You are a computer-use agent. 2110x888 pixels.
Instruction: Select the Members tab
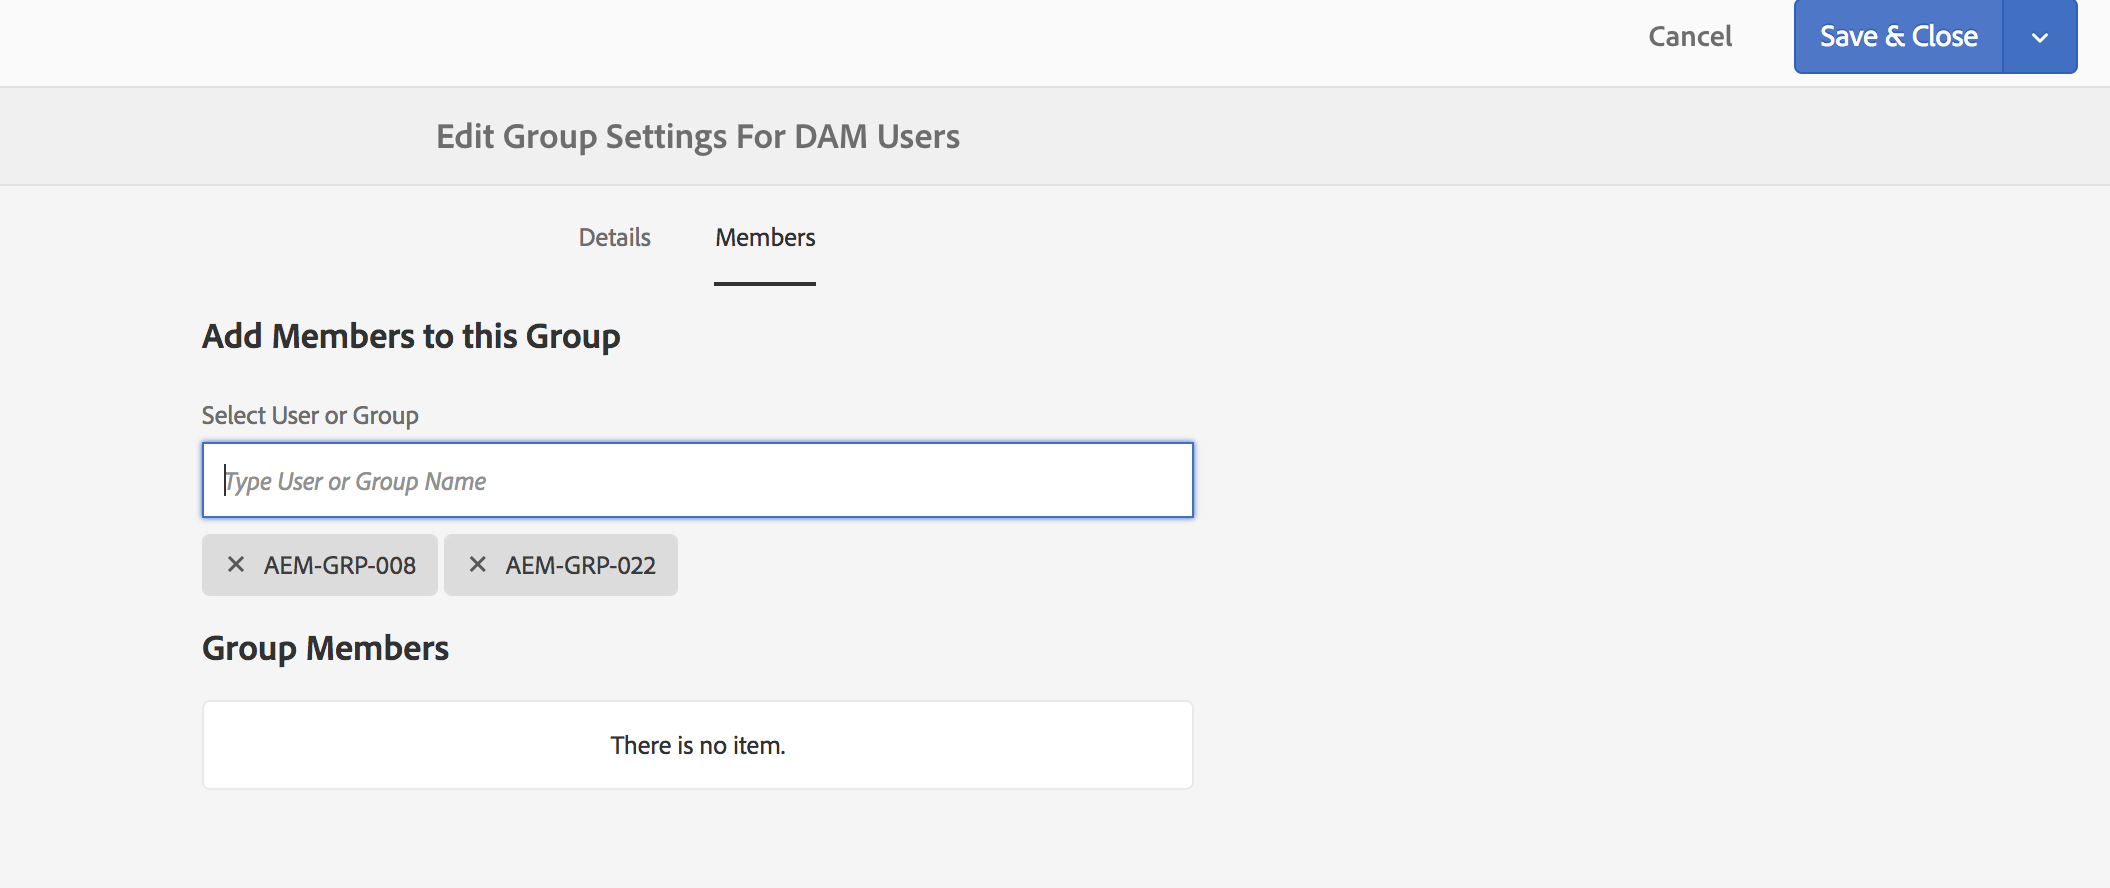click(765, 238)
